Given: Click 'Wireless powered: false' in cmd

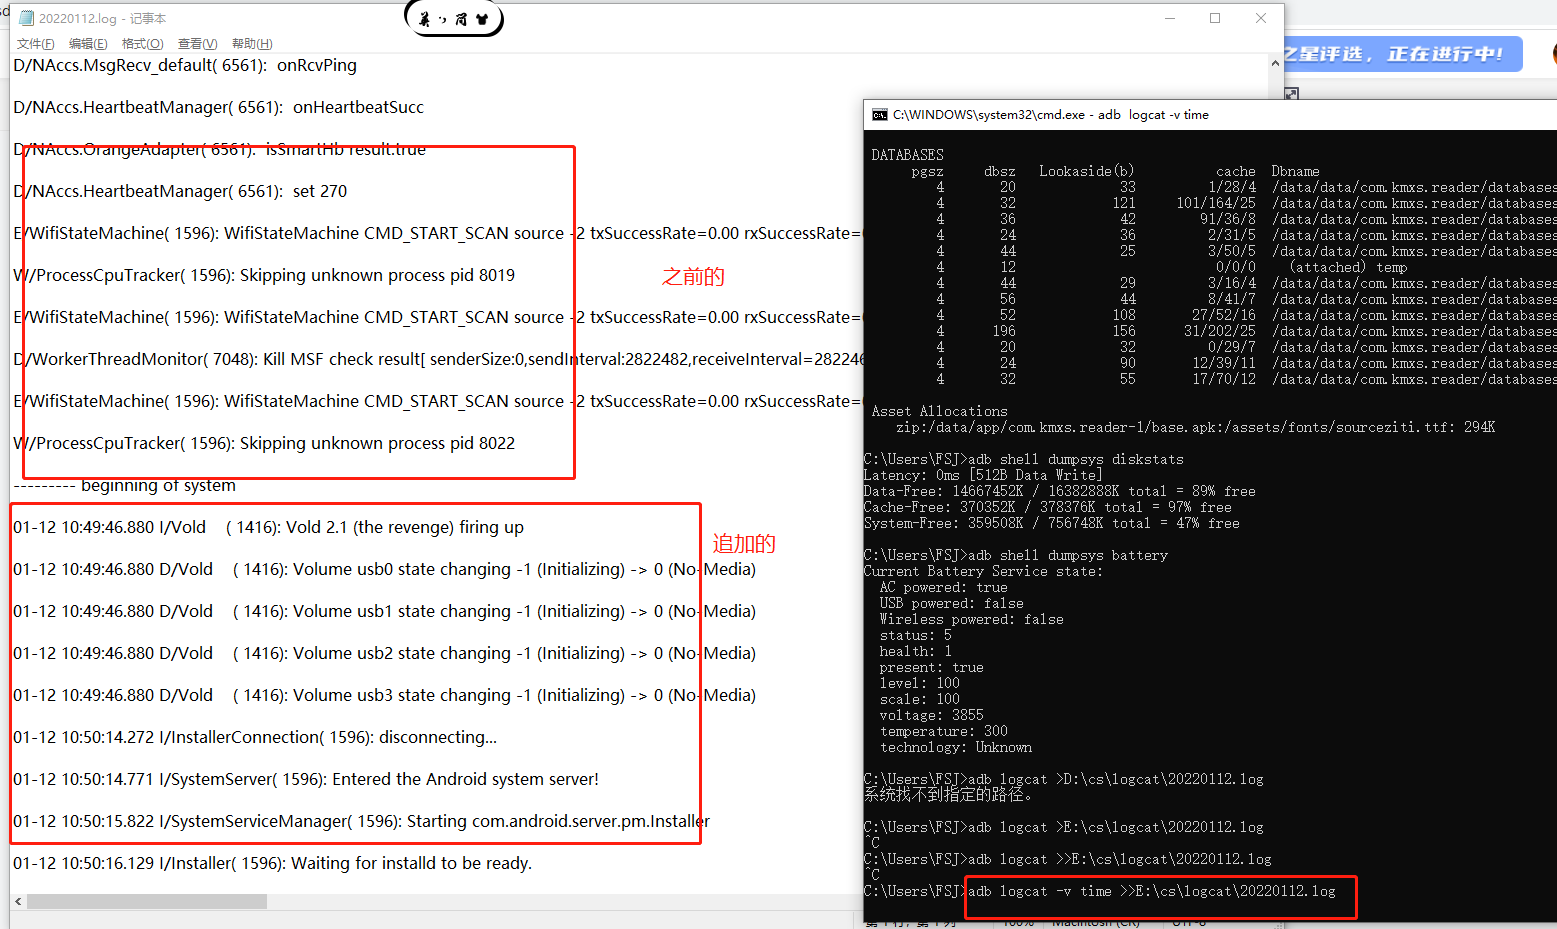Looking at the screenshot, I should [x=971, y=619].
